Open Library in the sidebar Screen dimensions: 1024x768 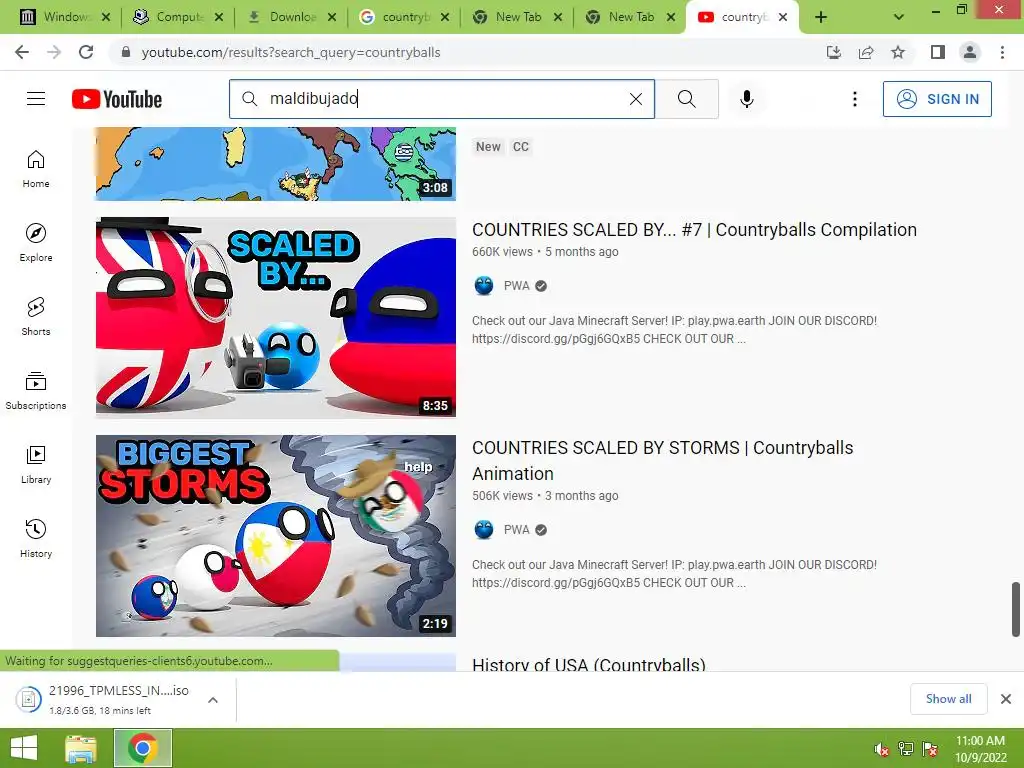pos(36,464)
